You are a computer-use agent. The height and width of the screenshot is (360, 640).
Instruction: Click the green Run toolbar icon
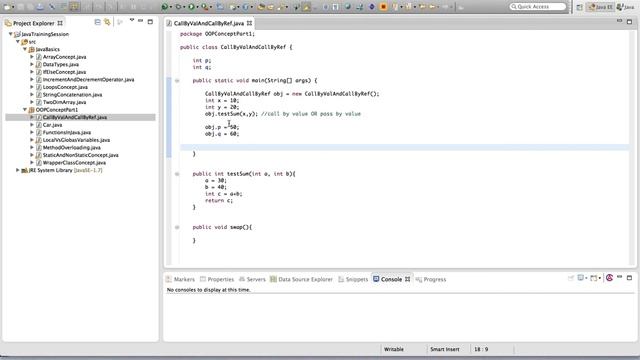tap(191, 7)
